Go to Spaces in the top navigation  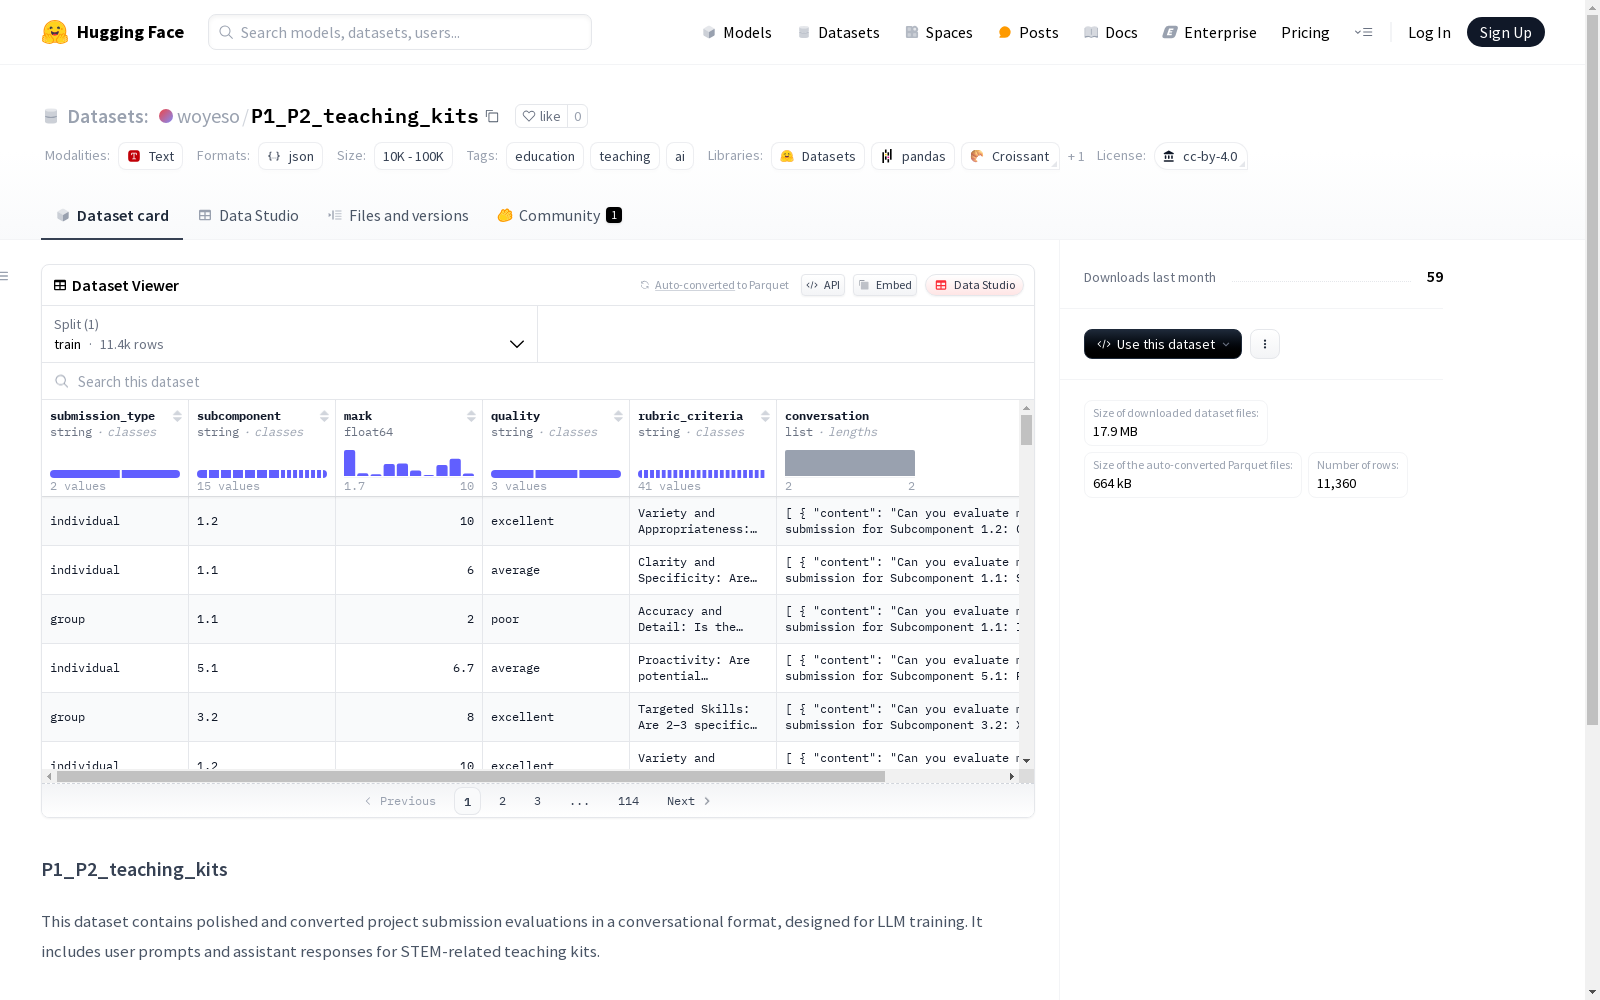[x=939, y=32]
